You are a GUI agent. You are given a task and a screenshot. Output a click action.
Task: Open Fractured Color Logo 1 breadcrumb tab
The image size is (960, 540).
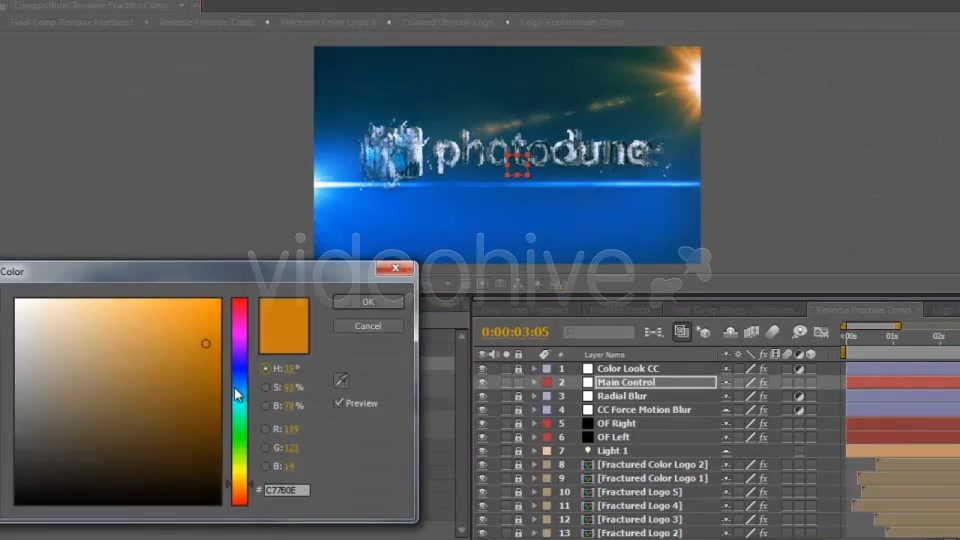point(328,22)
